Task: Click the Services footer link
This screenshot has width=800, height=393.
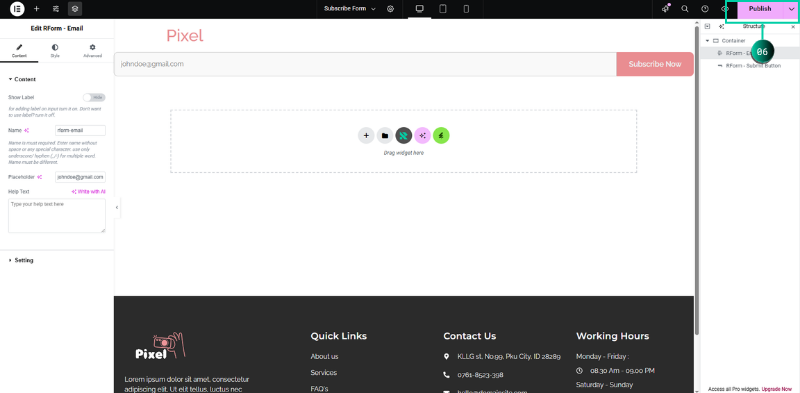Action: coord(323,373)
